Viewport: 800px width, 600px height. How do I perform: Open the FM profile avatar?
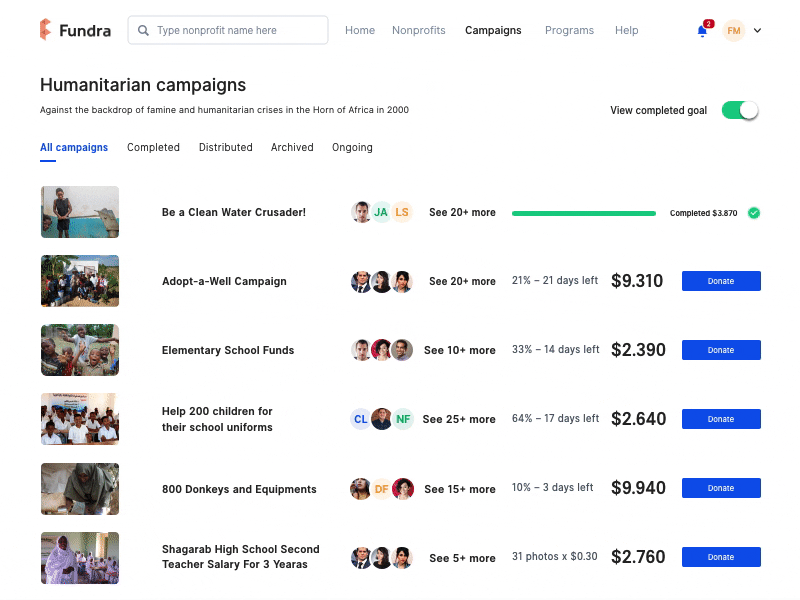(x=733, y=31)
